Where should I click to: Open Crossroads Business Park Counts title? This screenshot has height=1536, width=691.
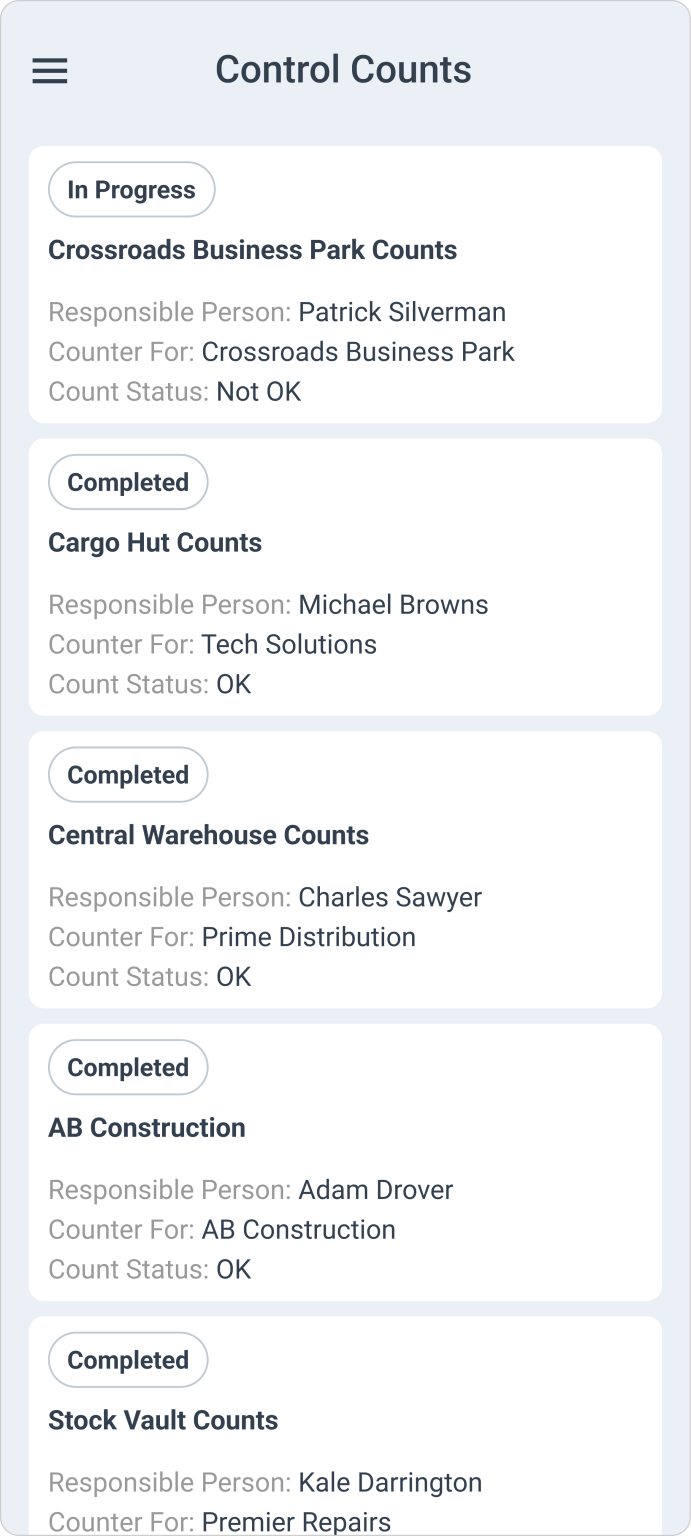click(252, 250)
